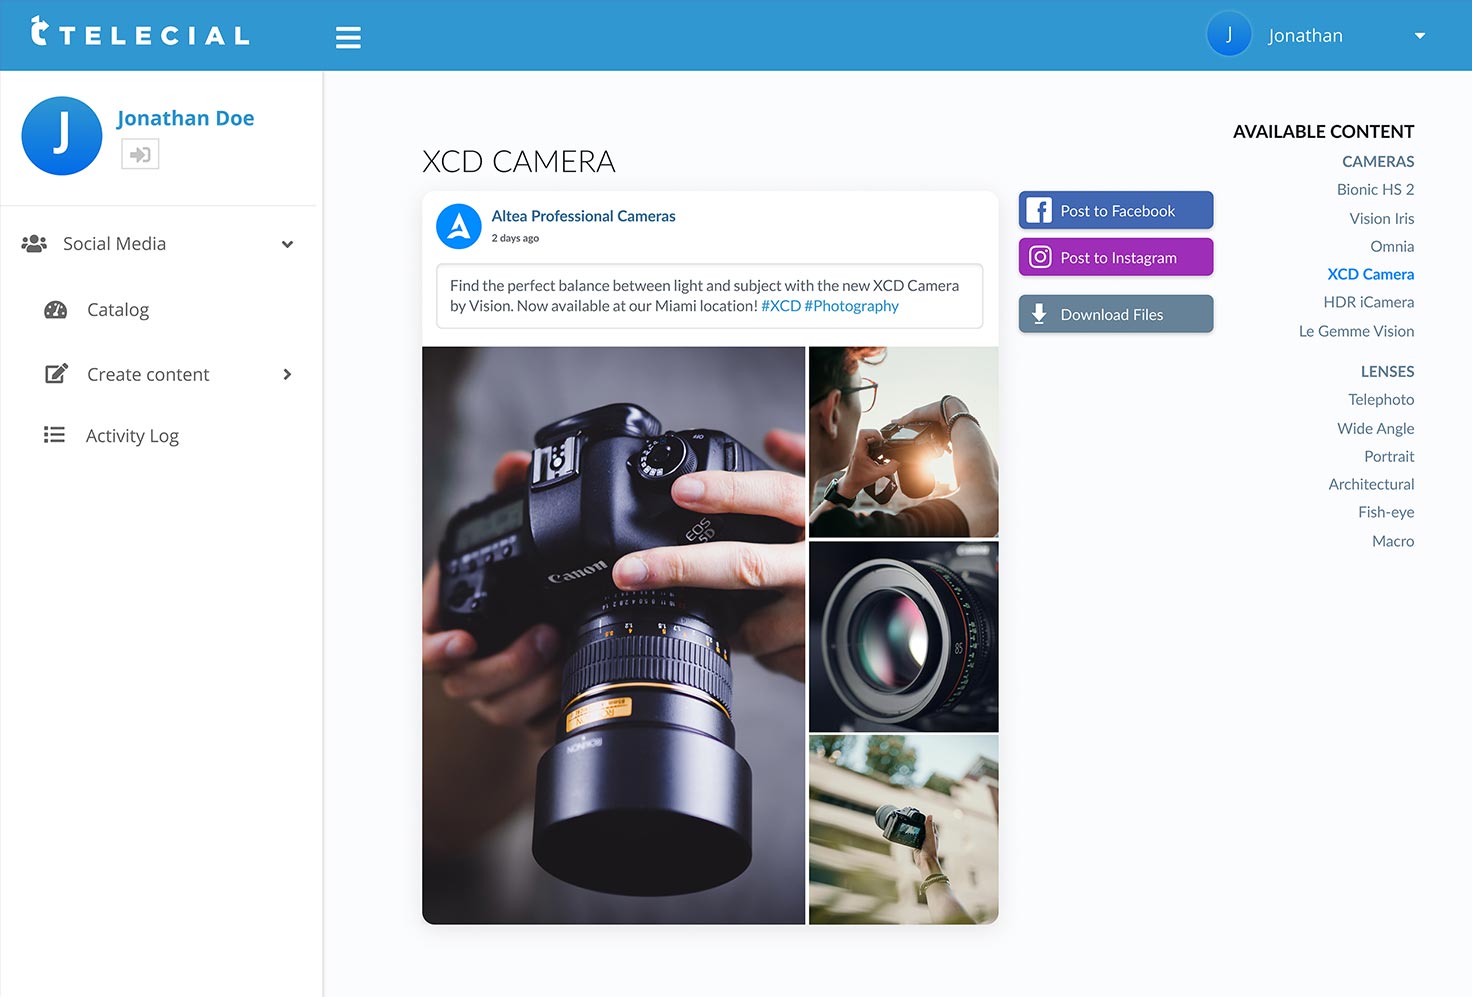Open the hamburger menu icon
This screenshot has width=1472, height=997.
tap(348, 37)
